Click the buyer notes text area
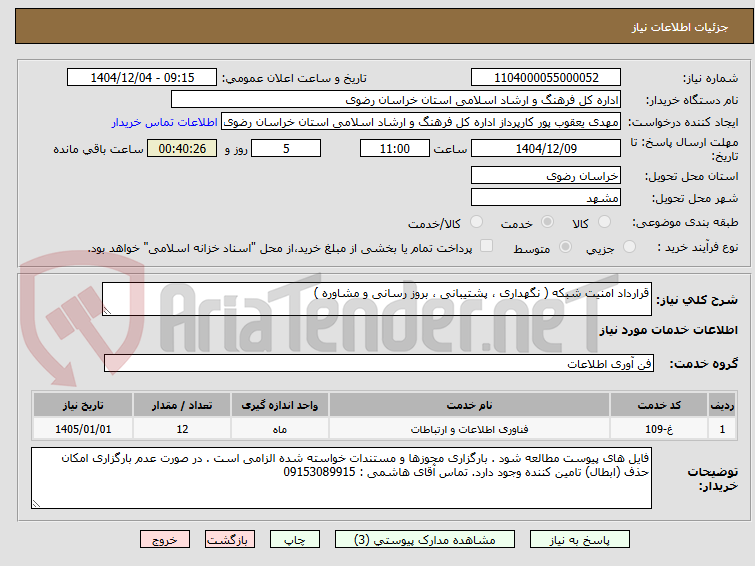This screenshot has height=566, width=755. [x=341, y=478]
